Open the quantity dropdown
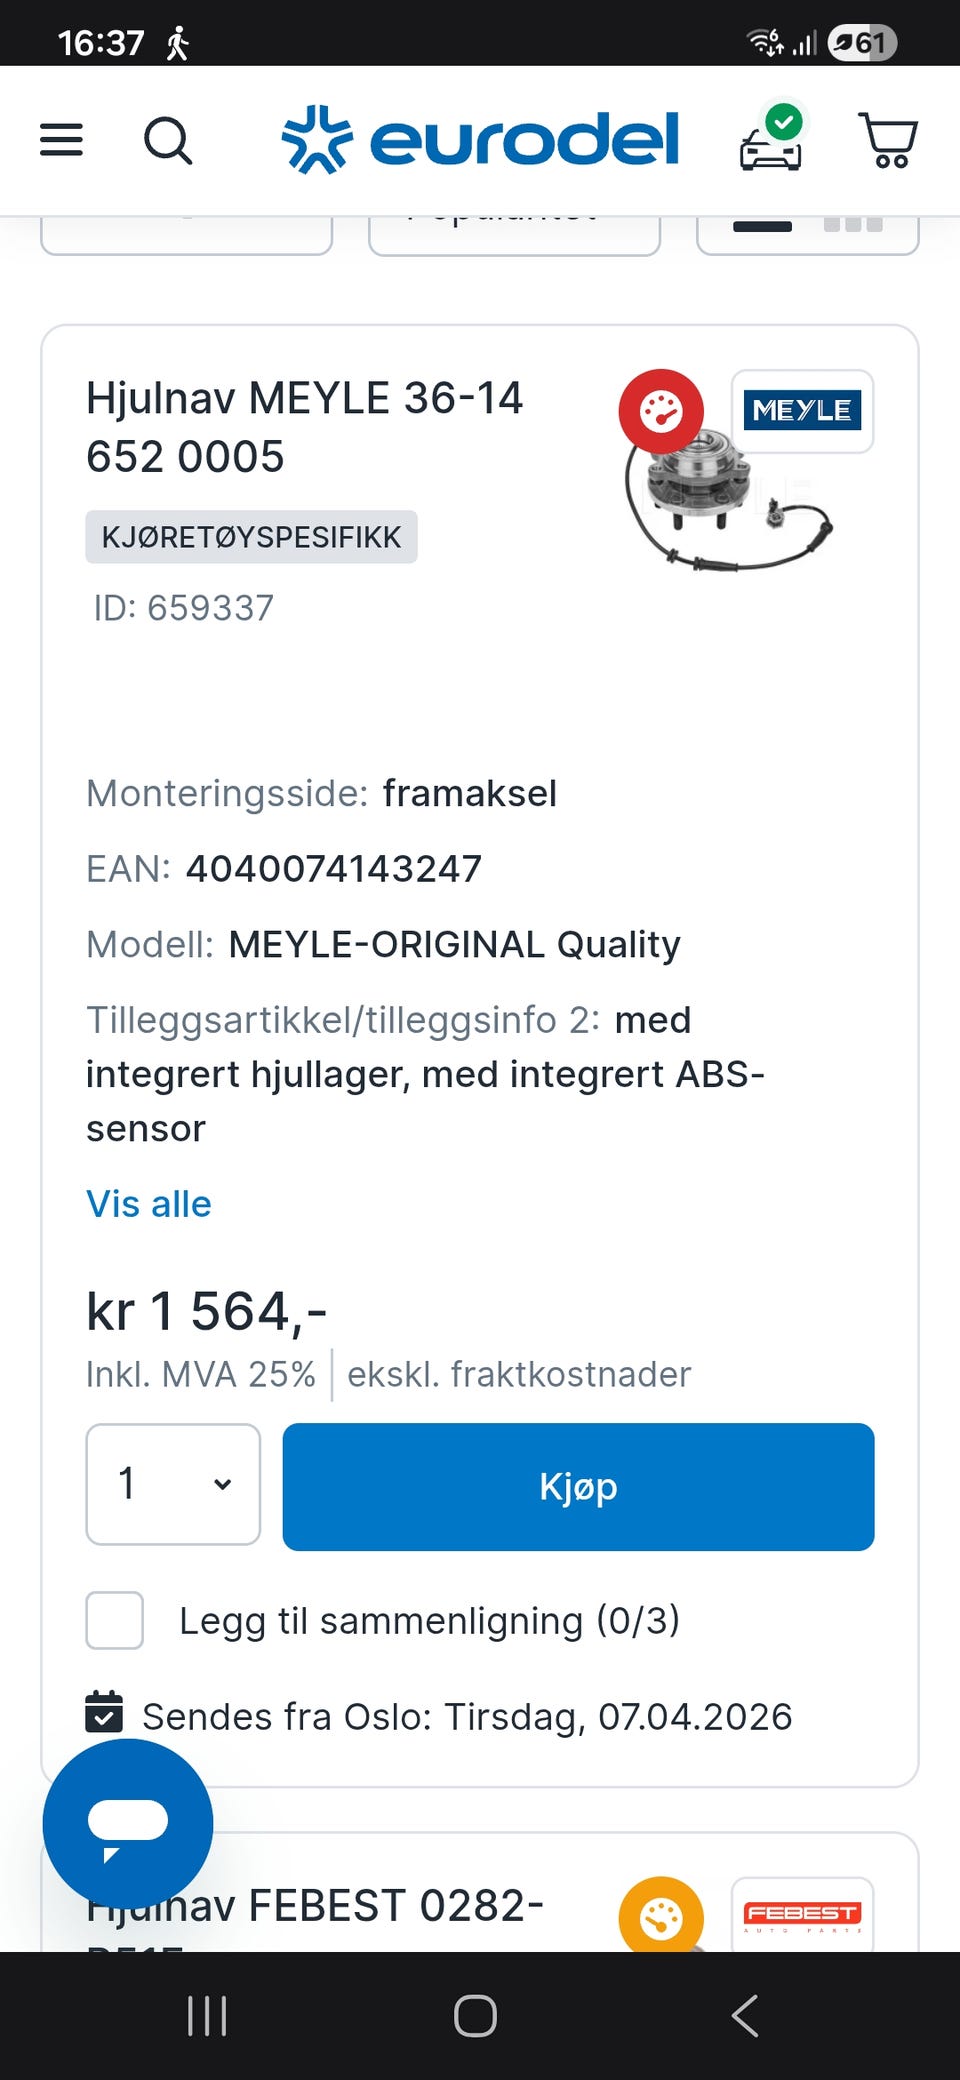The height and width of the screenshot is (2080, 960). (x=173, y=1484)
